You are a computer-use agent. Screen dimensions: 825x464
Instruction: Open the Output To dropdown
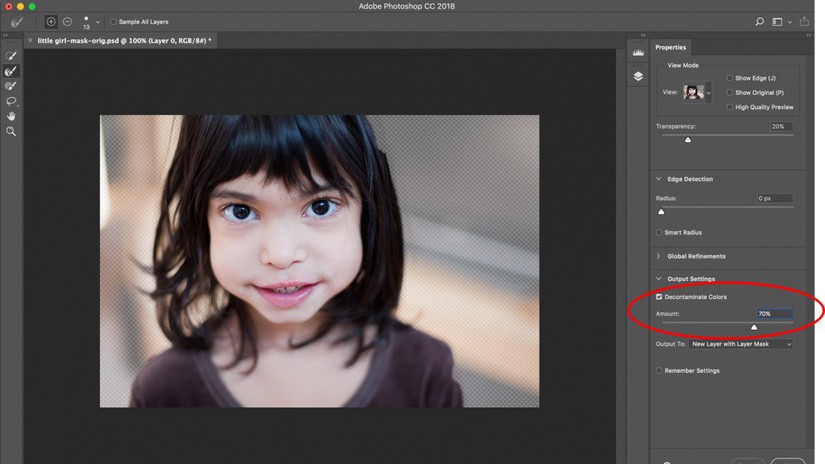point(741,344)
